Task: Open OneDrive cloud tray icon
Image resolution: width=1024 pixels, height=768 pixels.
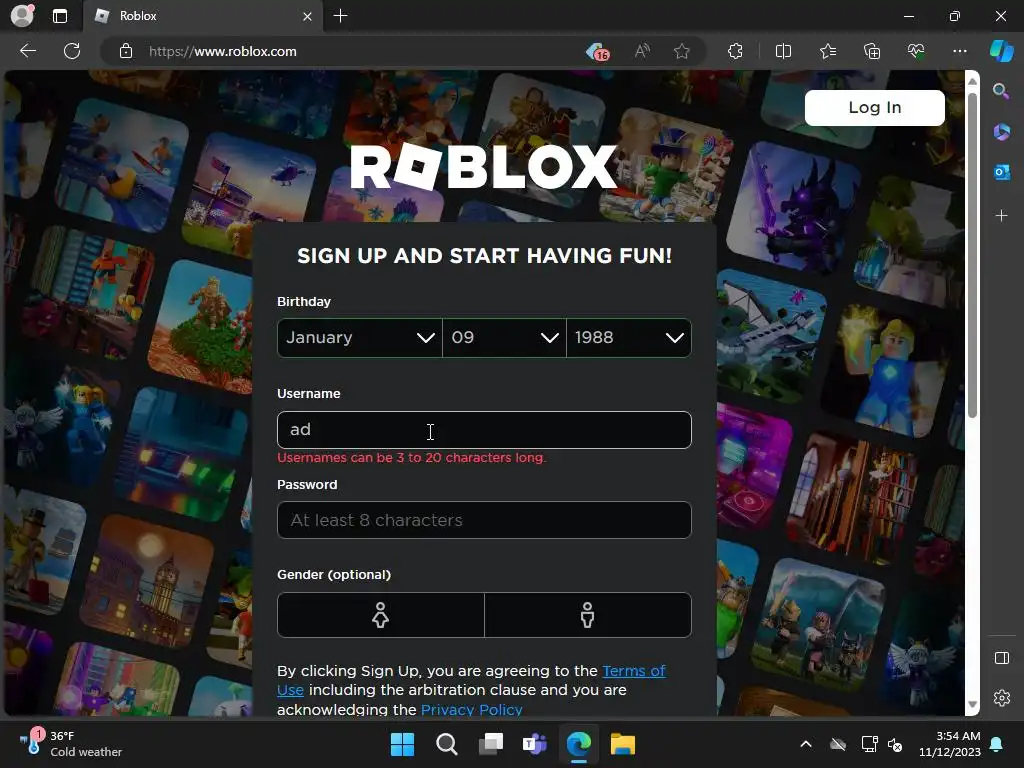Action: pyautogui.click(x=838, y=744)
